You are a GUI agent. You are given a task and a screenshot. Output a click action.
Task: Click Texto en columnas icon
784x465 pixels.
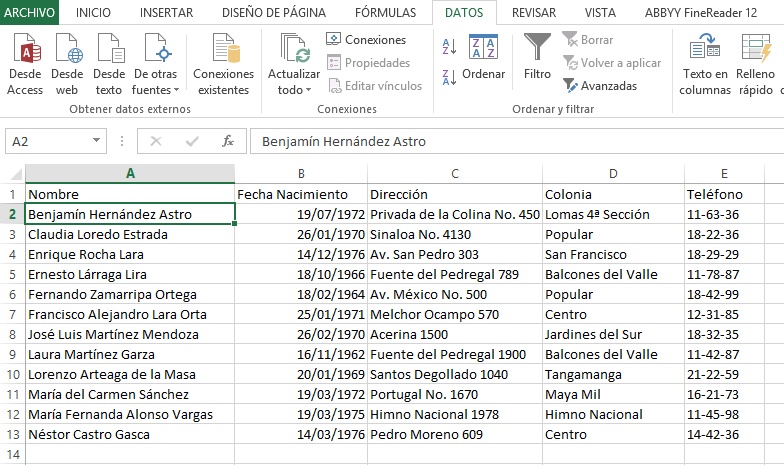(x=705, y=65)
